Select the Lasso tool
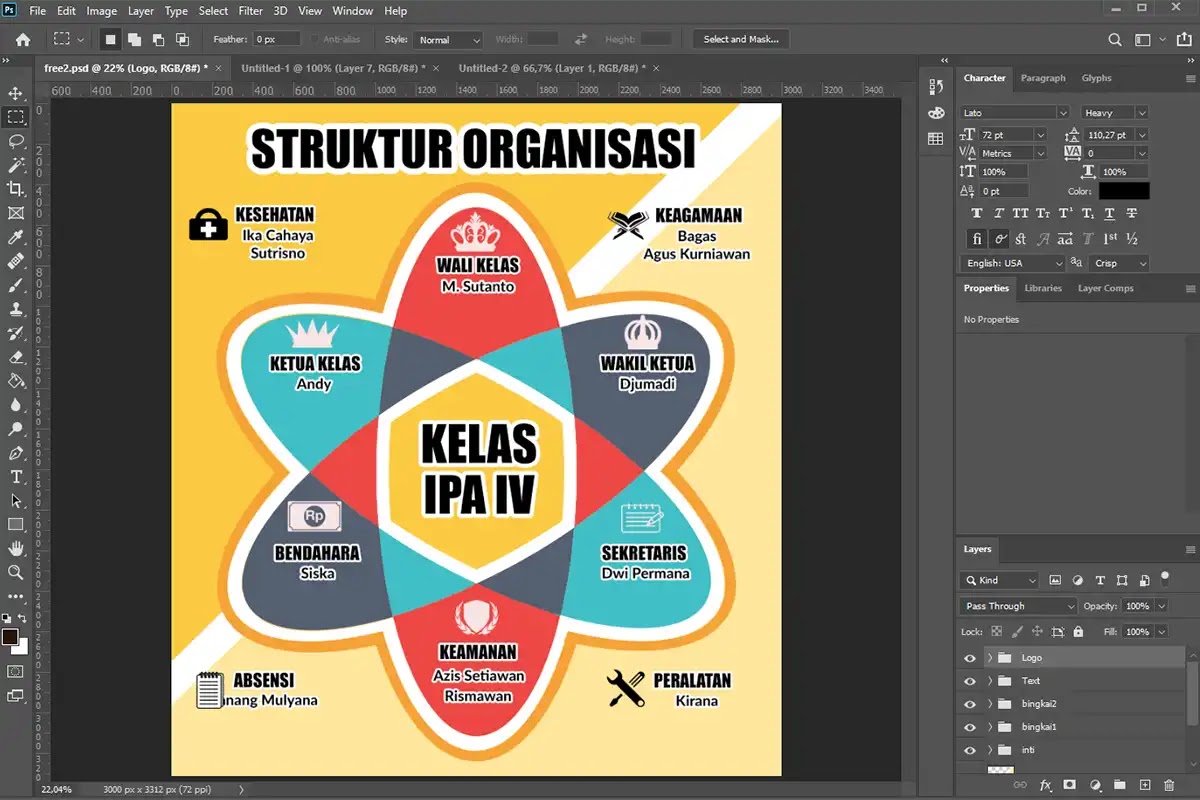Screen dimensions: 1200x800 point(16,141)
